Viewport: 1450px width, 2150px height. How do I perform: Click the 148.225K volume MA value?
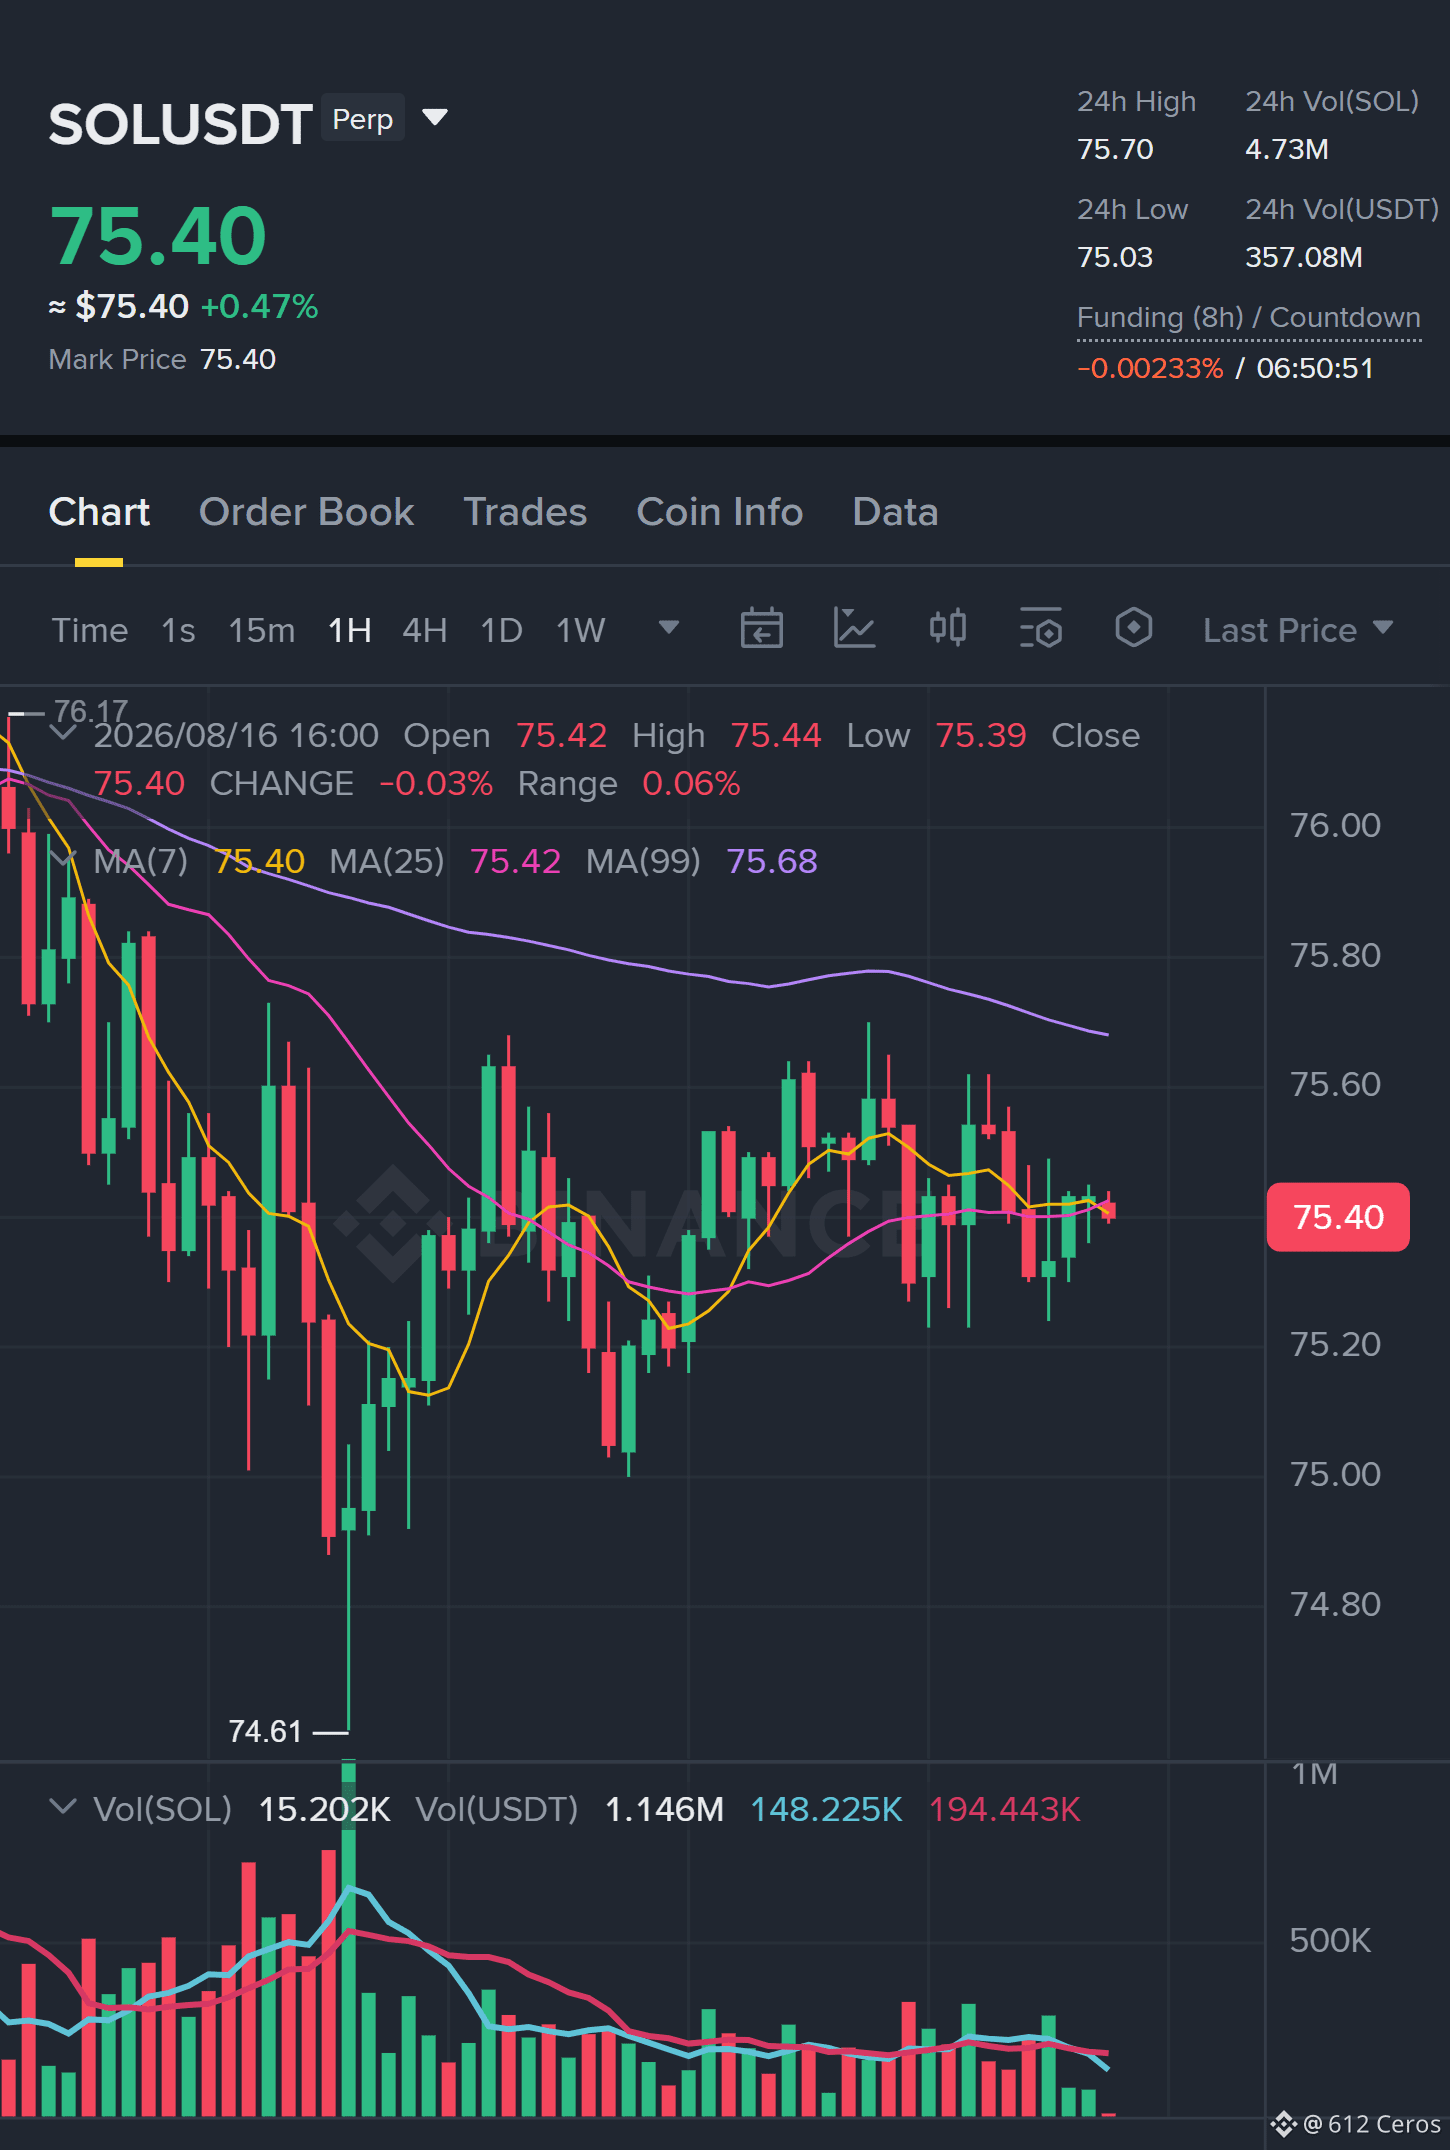[x=826, y=1809]
